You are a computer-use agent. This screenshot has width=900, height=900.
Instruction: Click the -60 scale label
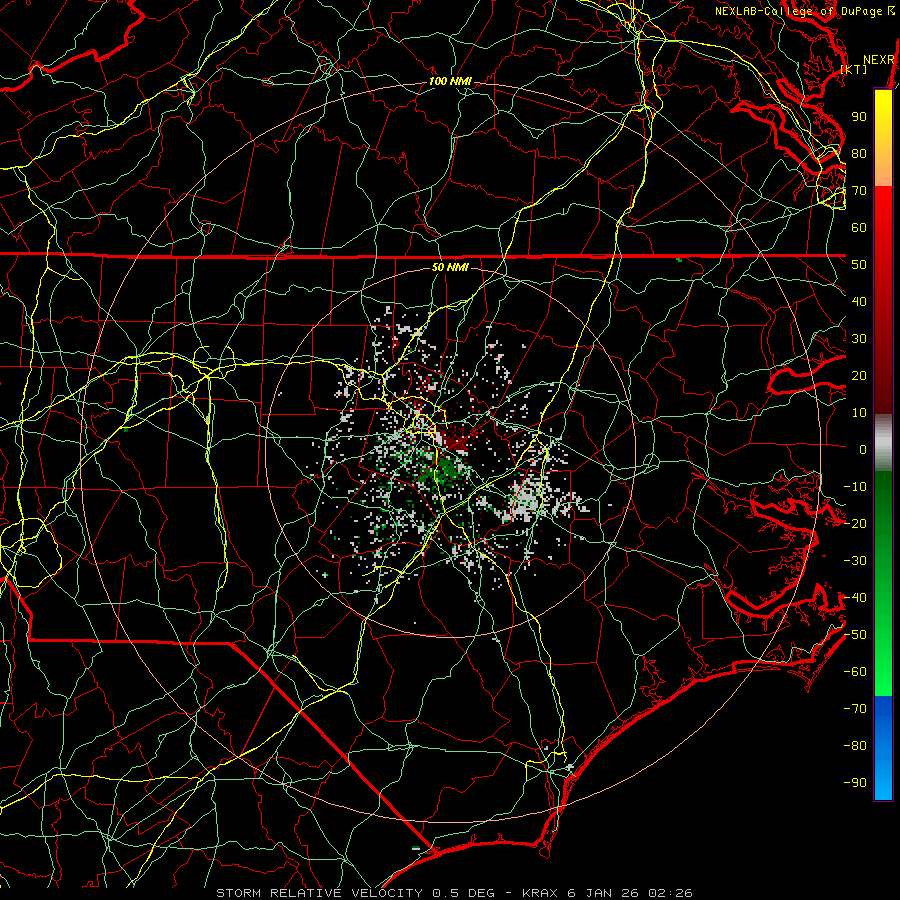point(855,672)
